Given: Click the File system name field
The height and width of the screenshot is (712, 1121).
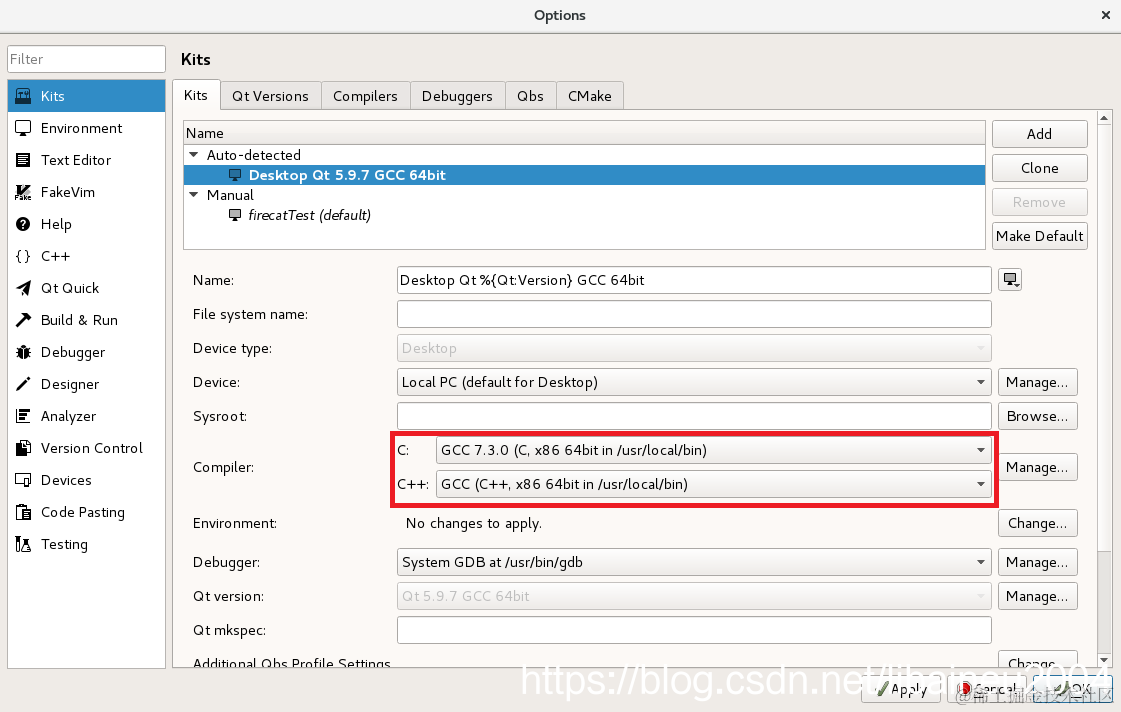Looking at the screenshot, I should coord(694,314).
